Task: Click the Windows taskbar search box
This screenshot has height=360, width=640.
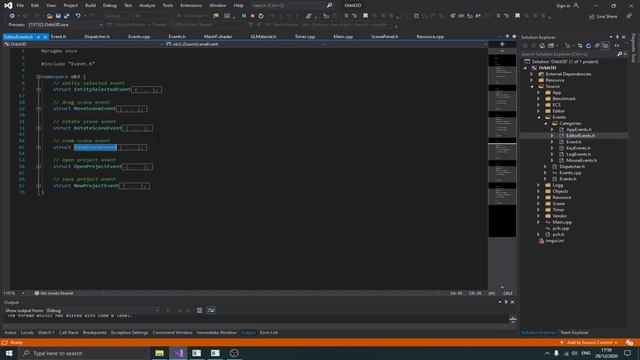Action: coord(84,353)
